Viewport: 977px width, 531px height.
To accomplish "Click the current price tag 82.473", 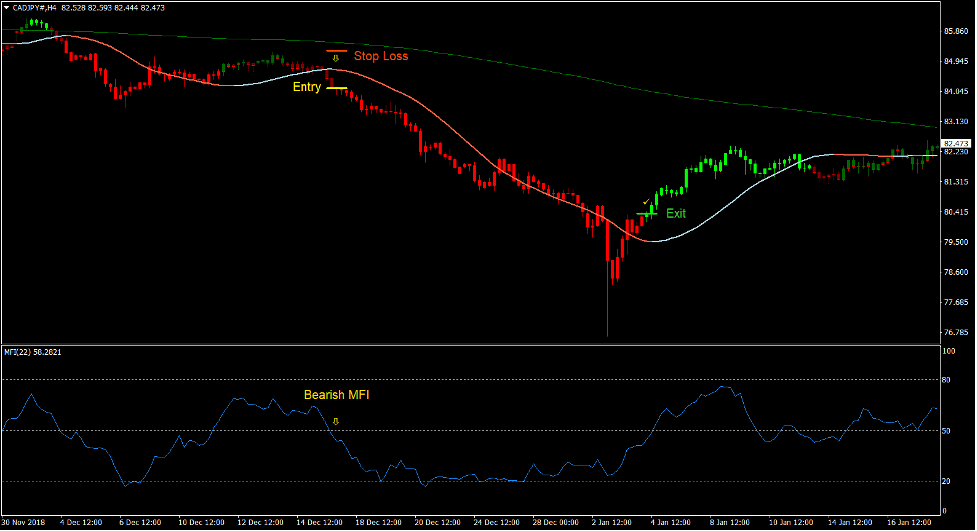I will (x=957, y=144).
